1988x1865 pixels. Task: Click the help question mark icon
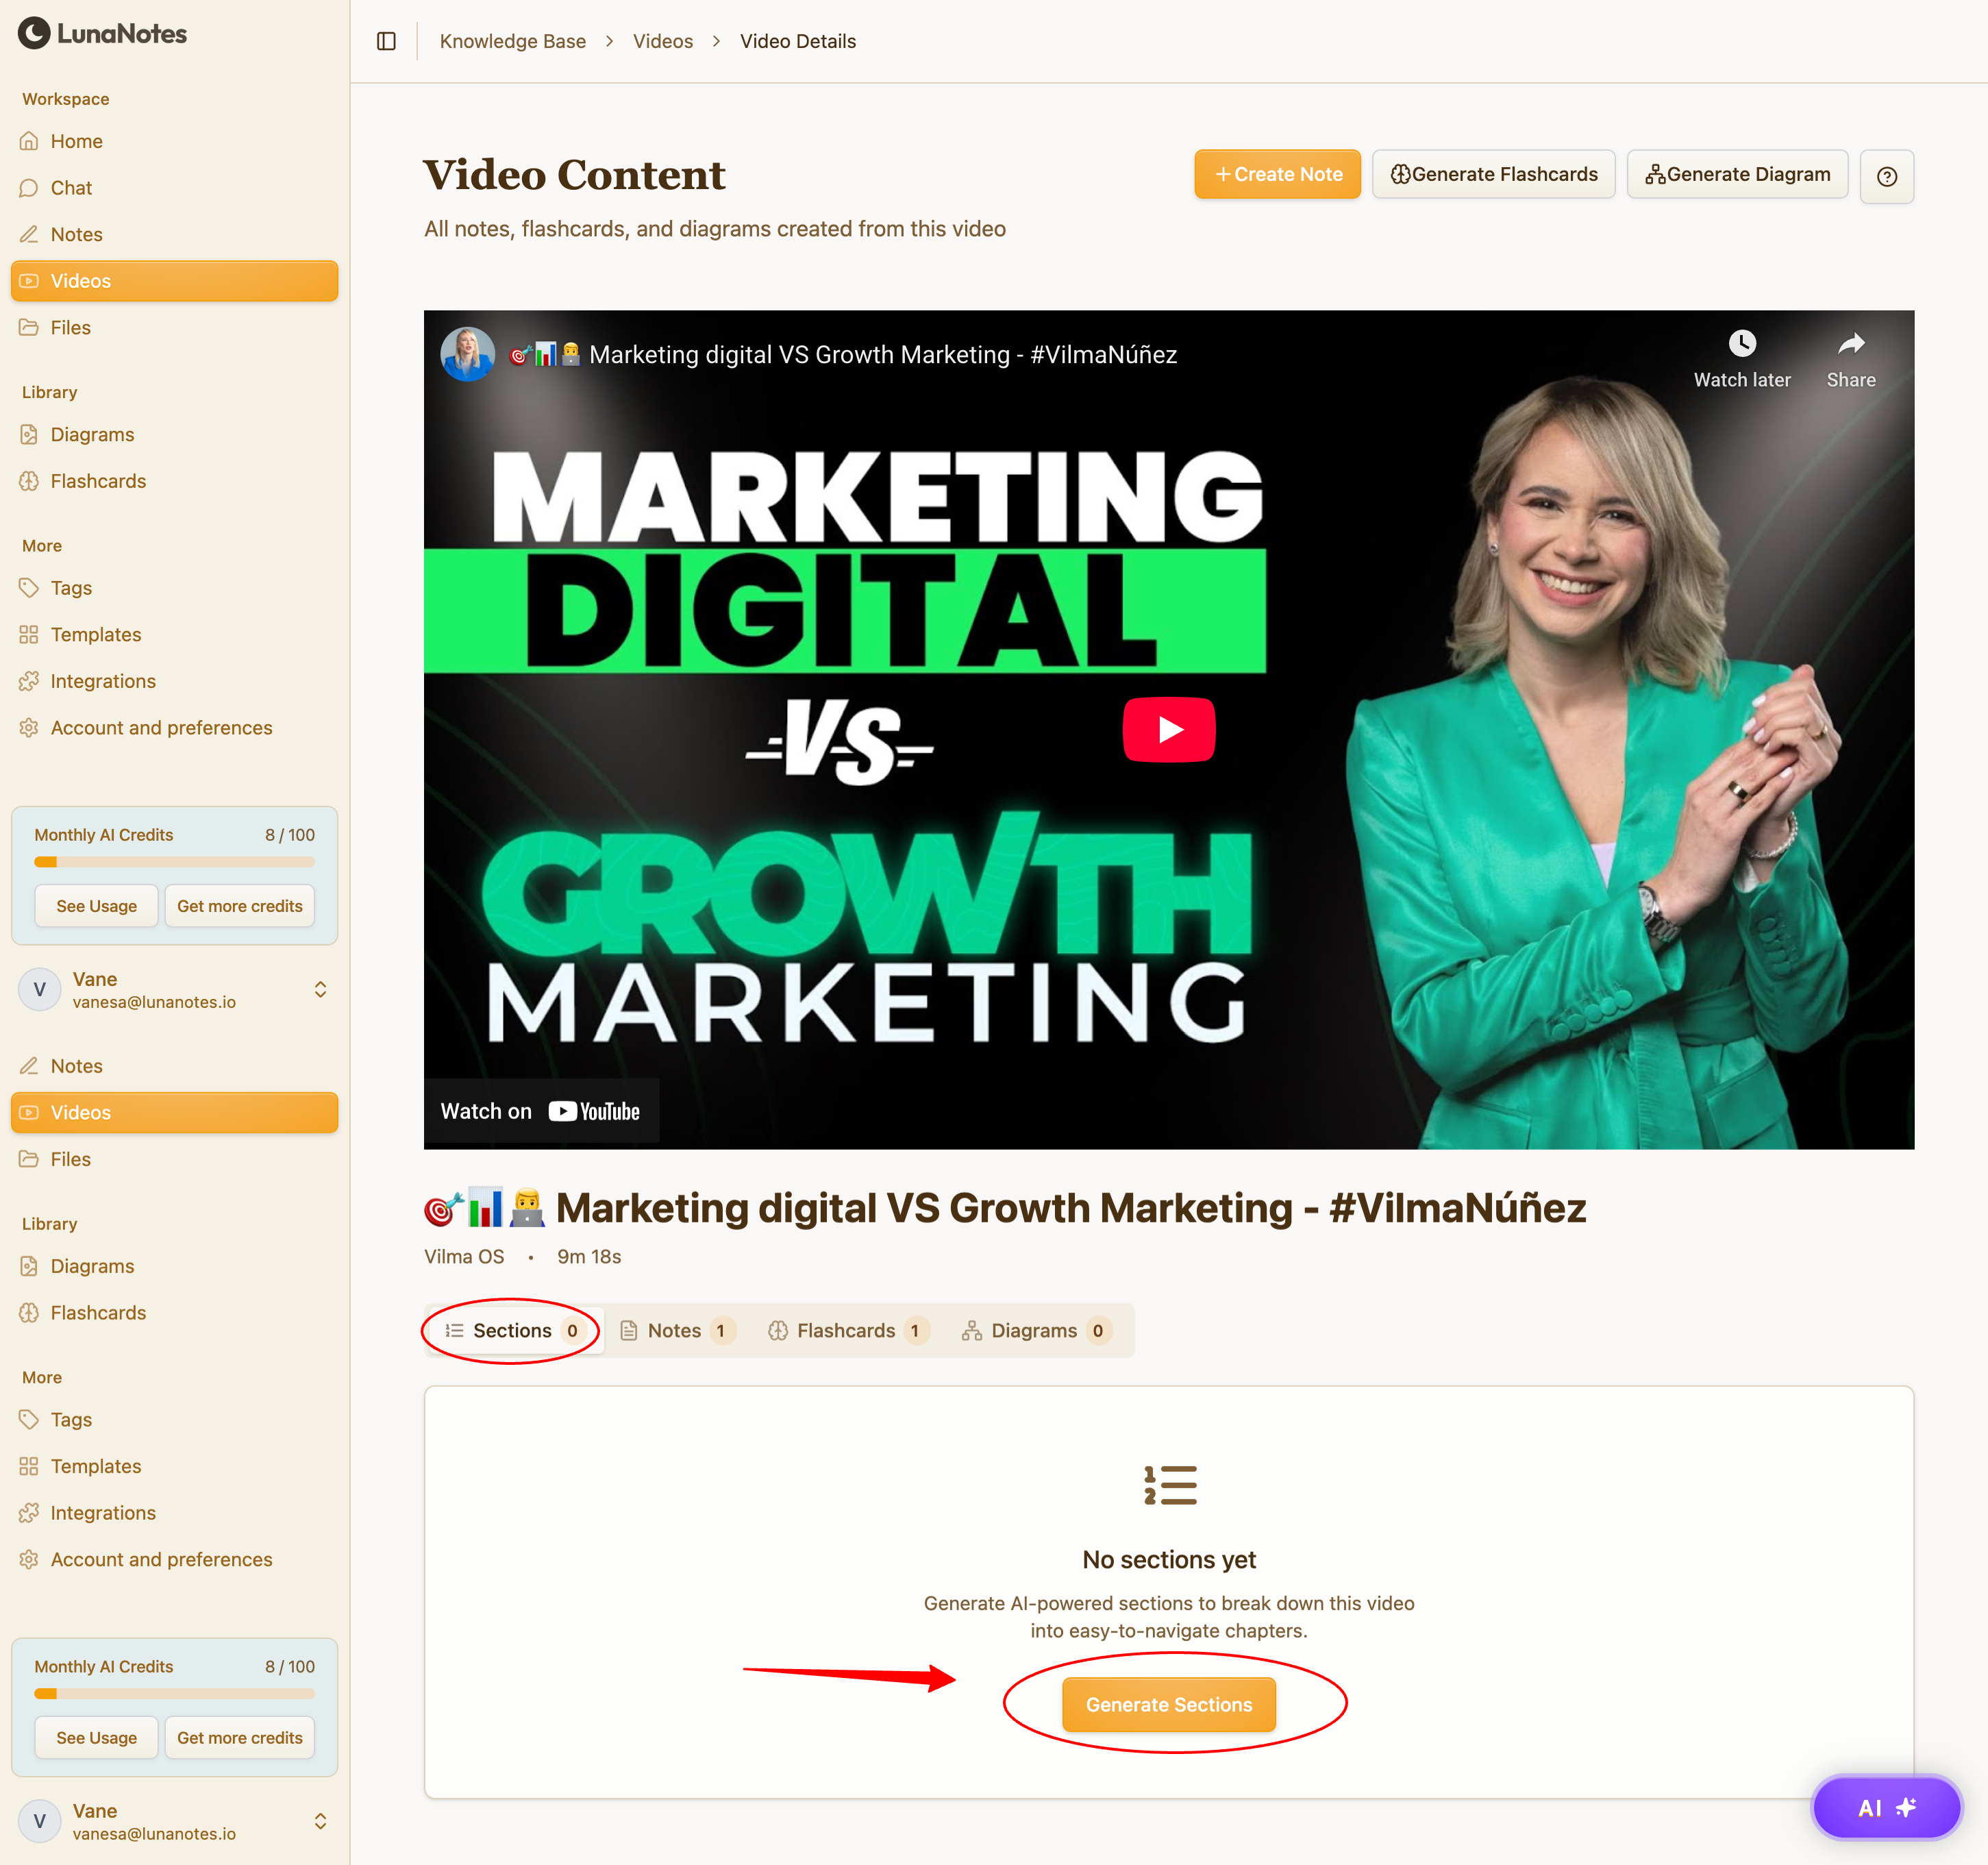coord(1886,176)
